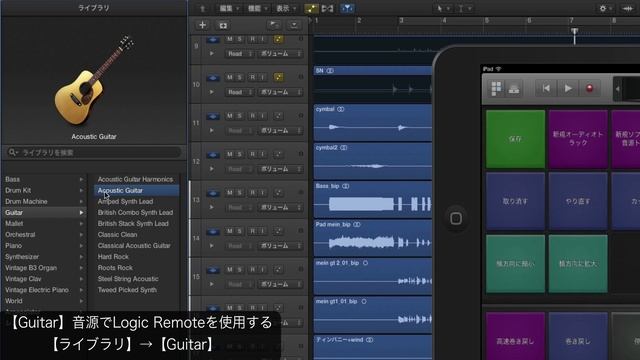The width and height of the screenshot is (640, 360).
Task: Toggle the yellow automation view button
Action: [x=311, y=8]
